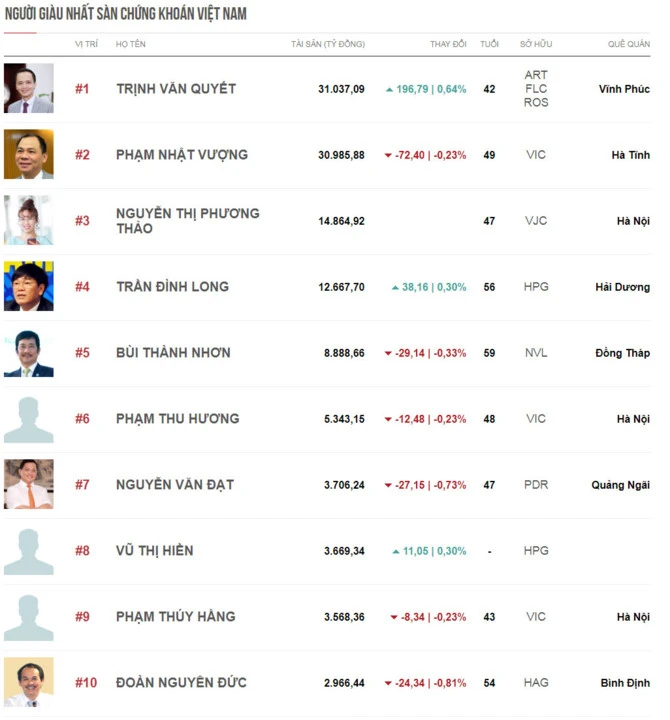Open Phạm Nhật Vượng's portrait thumbnail
Viewport: 670px width, 720px height.
tap(28, 154)
